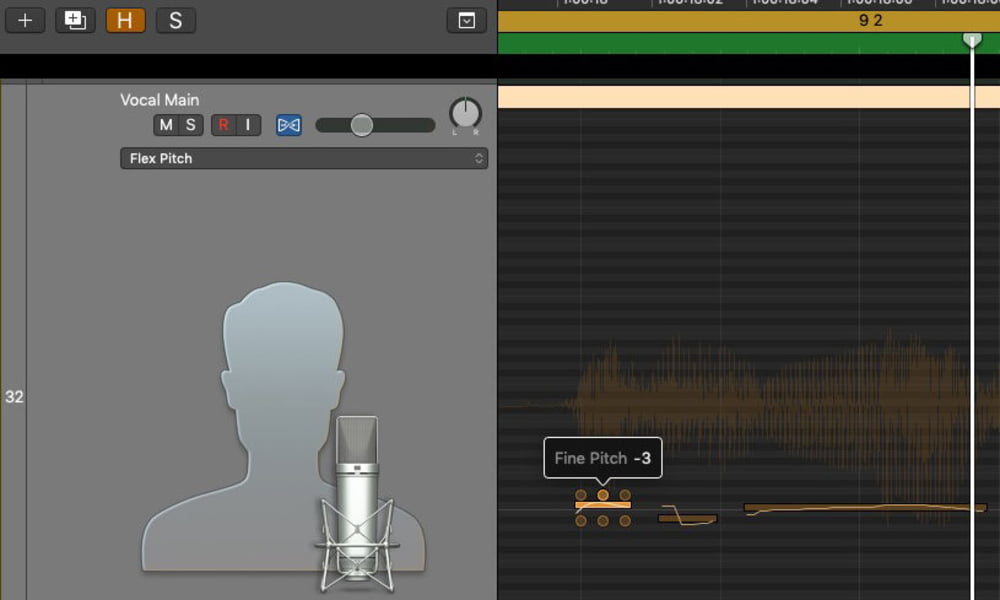Click the pan knob on Vocal Main
Screen dimensions: 1000x600
tap(465, 114)
